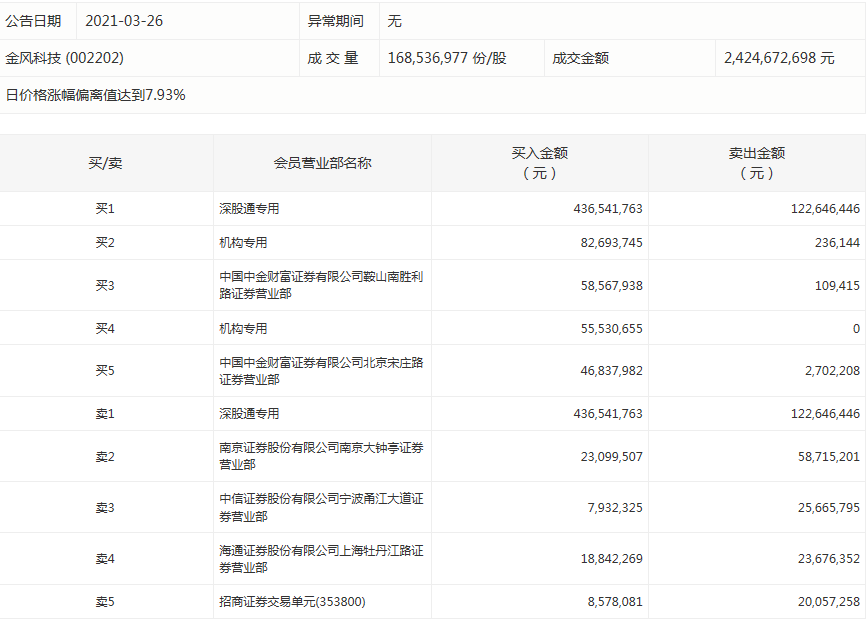The image size is (868, 622).
Task: Open 深股通专用 in the 卖1 row
Action: point(250,413)
